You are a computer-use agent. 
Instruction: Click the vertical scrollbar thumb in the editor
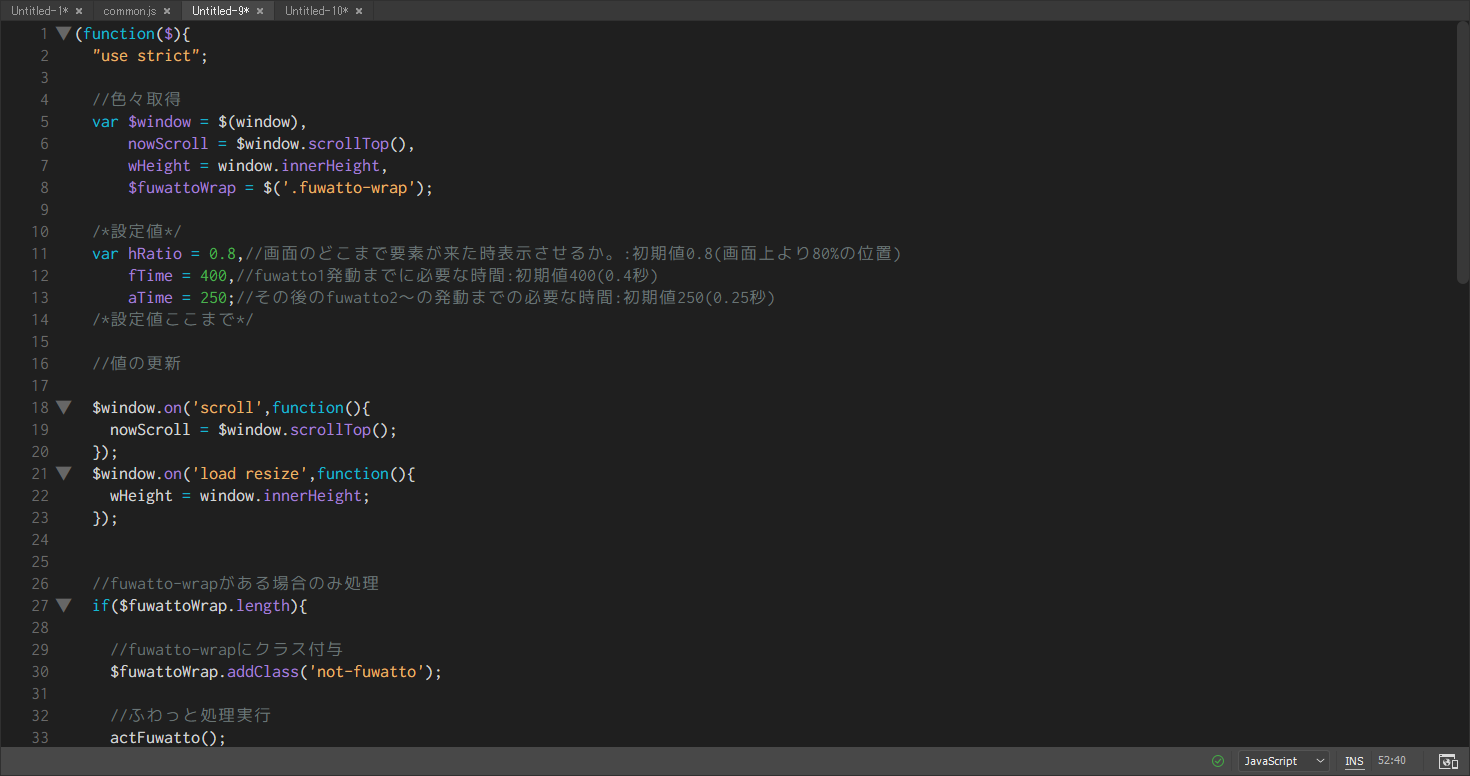(1462, 155)
